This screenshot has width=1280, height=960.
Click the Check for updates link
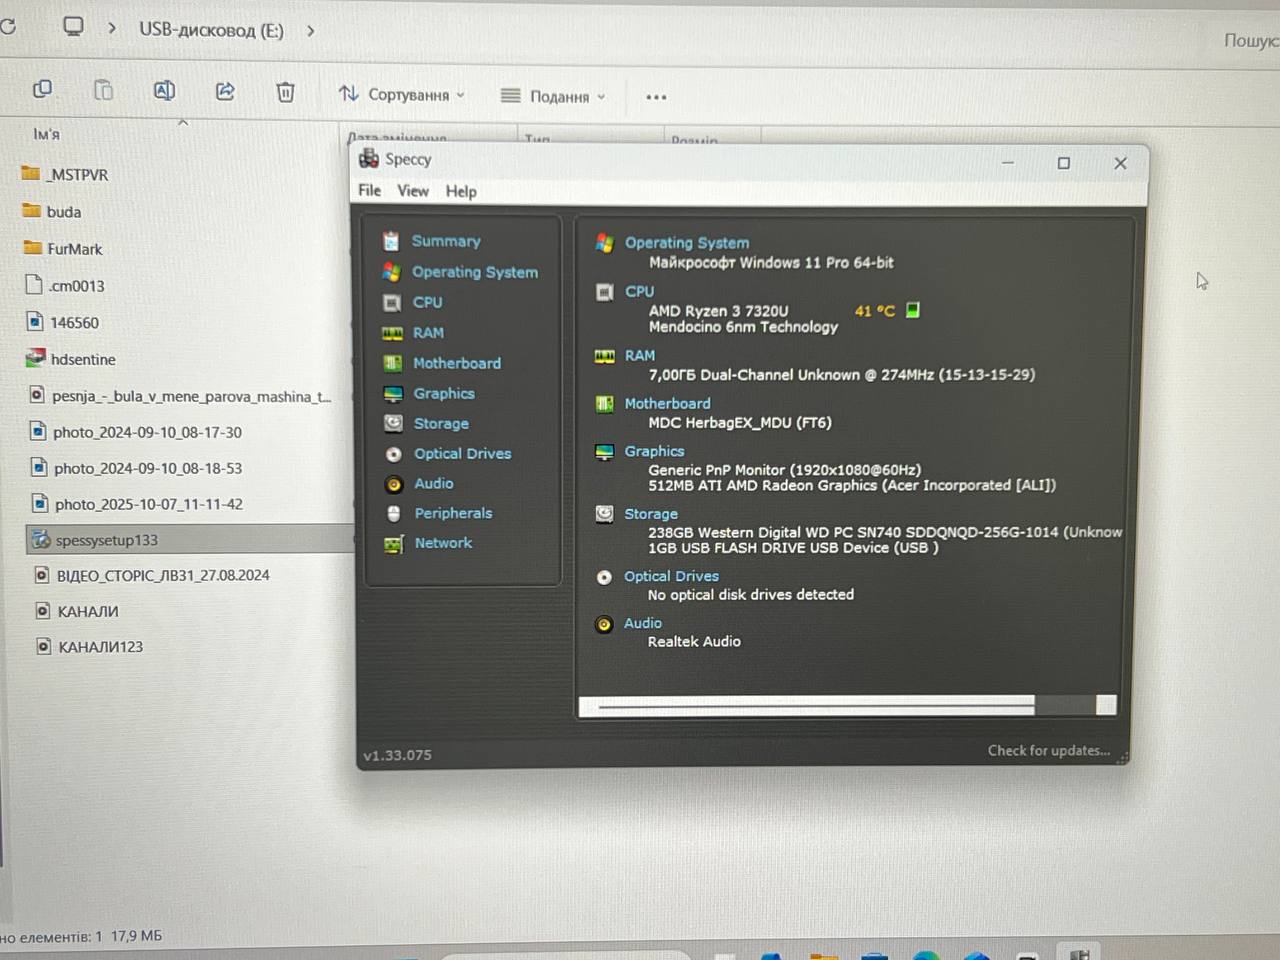tap(1049, 750)
